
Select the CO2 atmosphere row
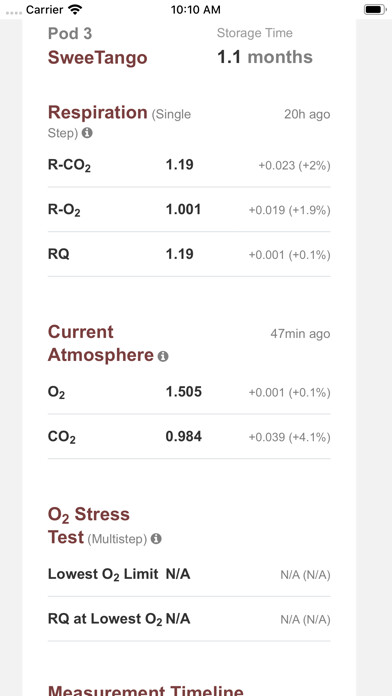click(x=189, y=437)
